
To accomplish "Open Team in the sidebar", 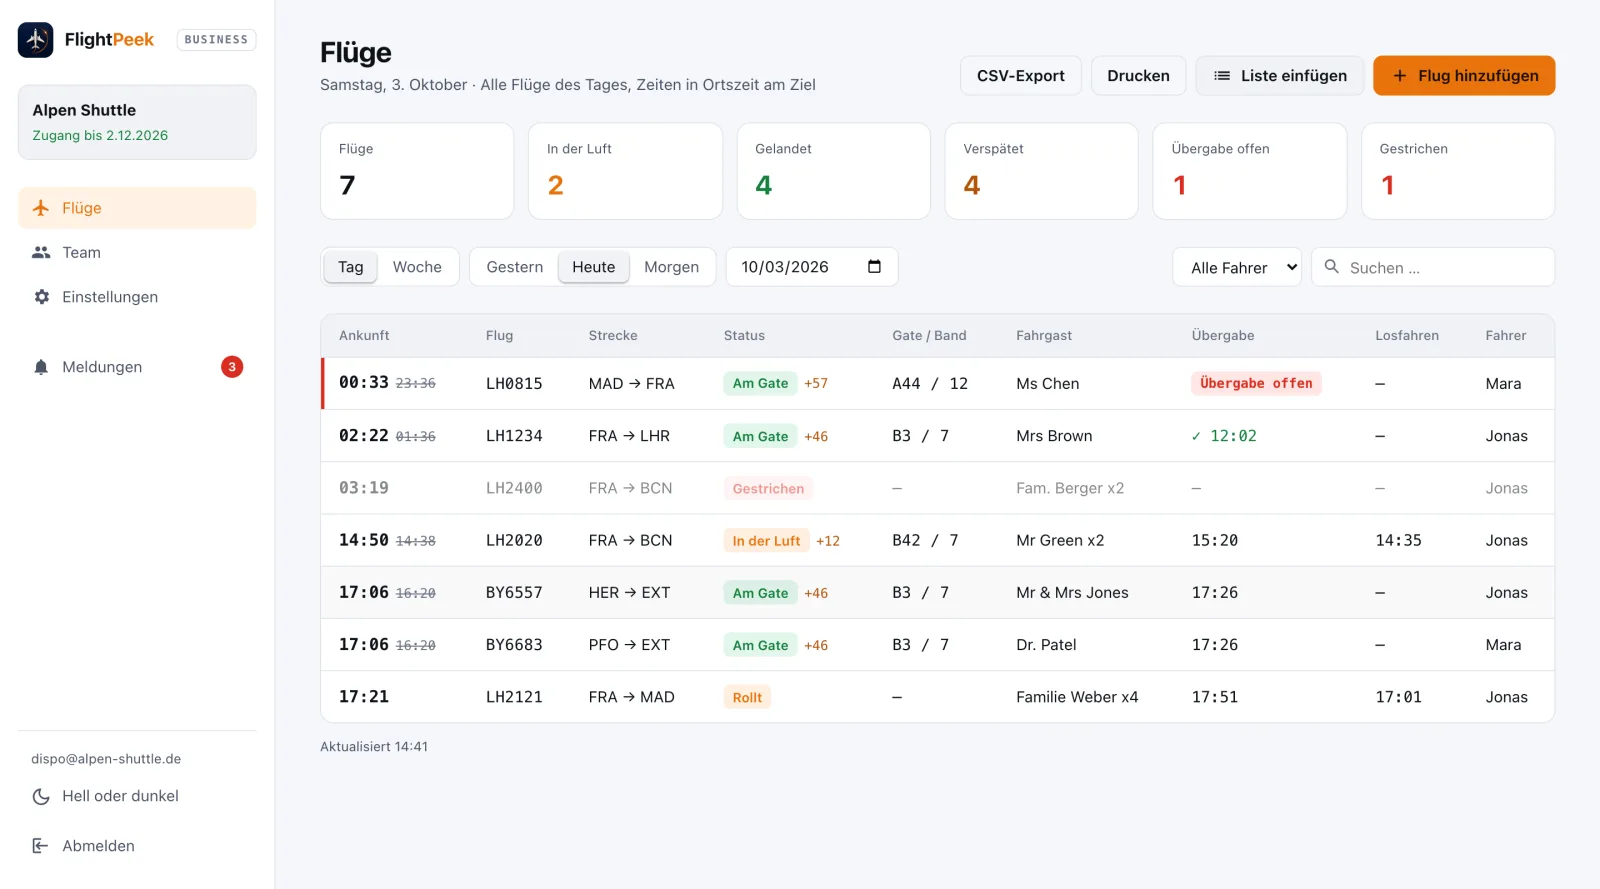I will click(x=137, y=253).
